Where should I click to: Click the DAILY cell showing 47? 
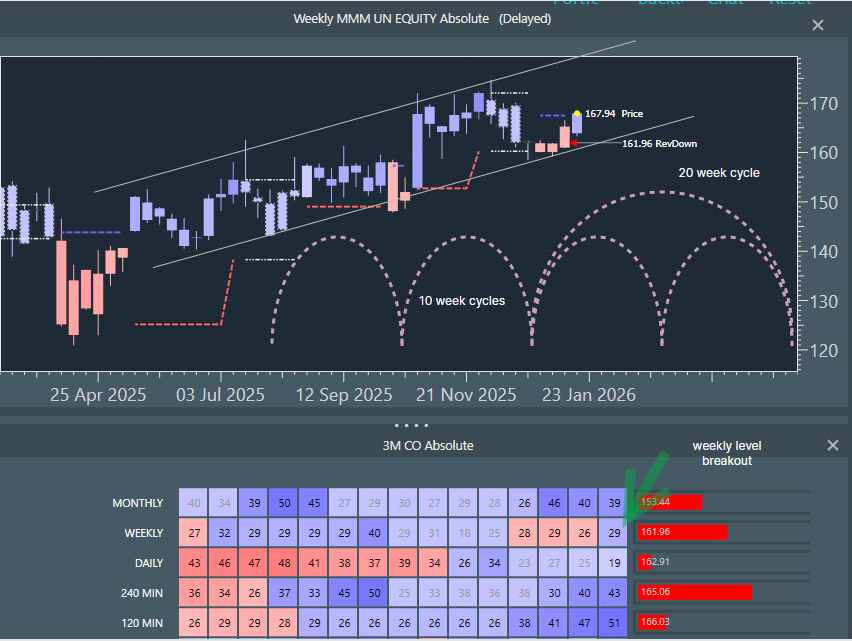[254, 563]
